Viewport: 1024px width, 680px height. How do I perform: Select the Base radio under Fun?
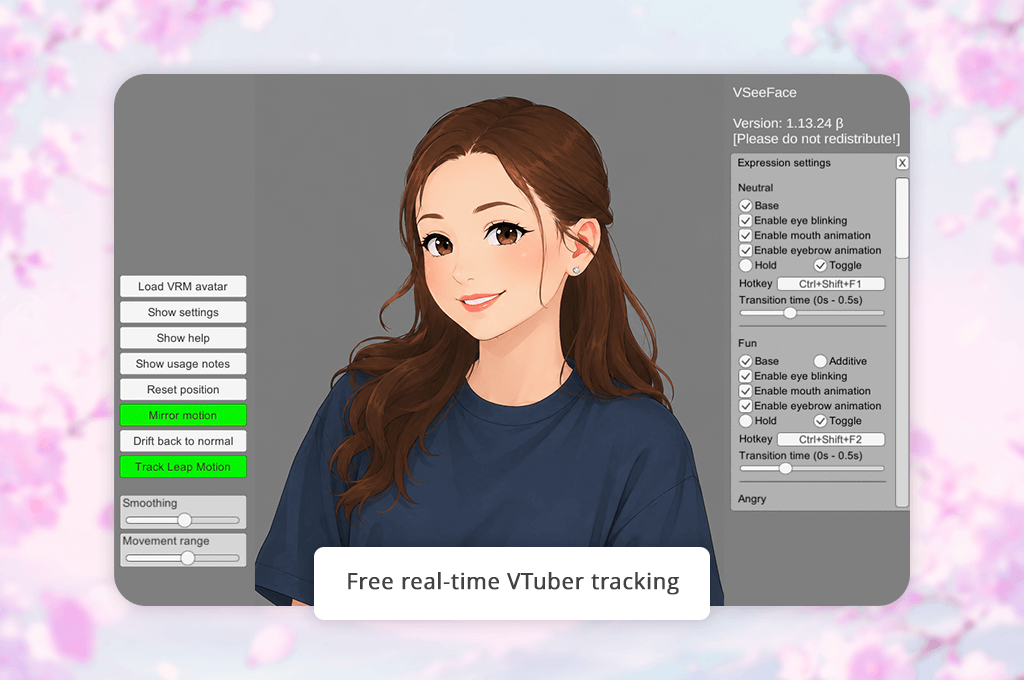pos(745,361)
